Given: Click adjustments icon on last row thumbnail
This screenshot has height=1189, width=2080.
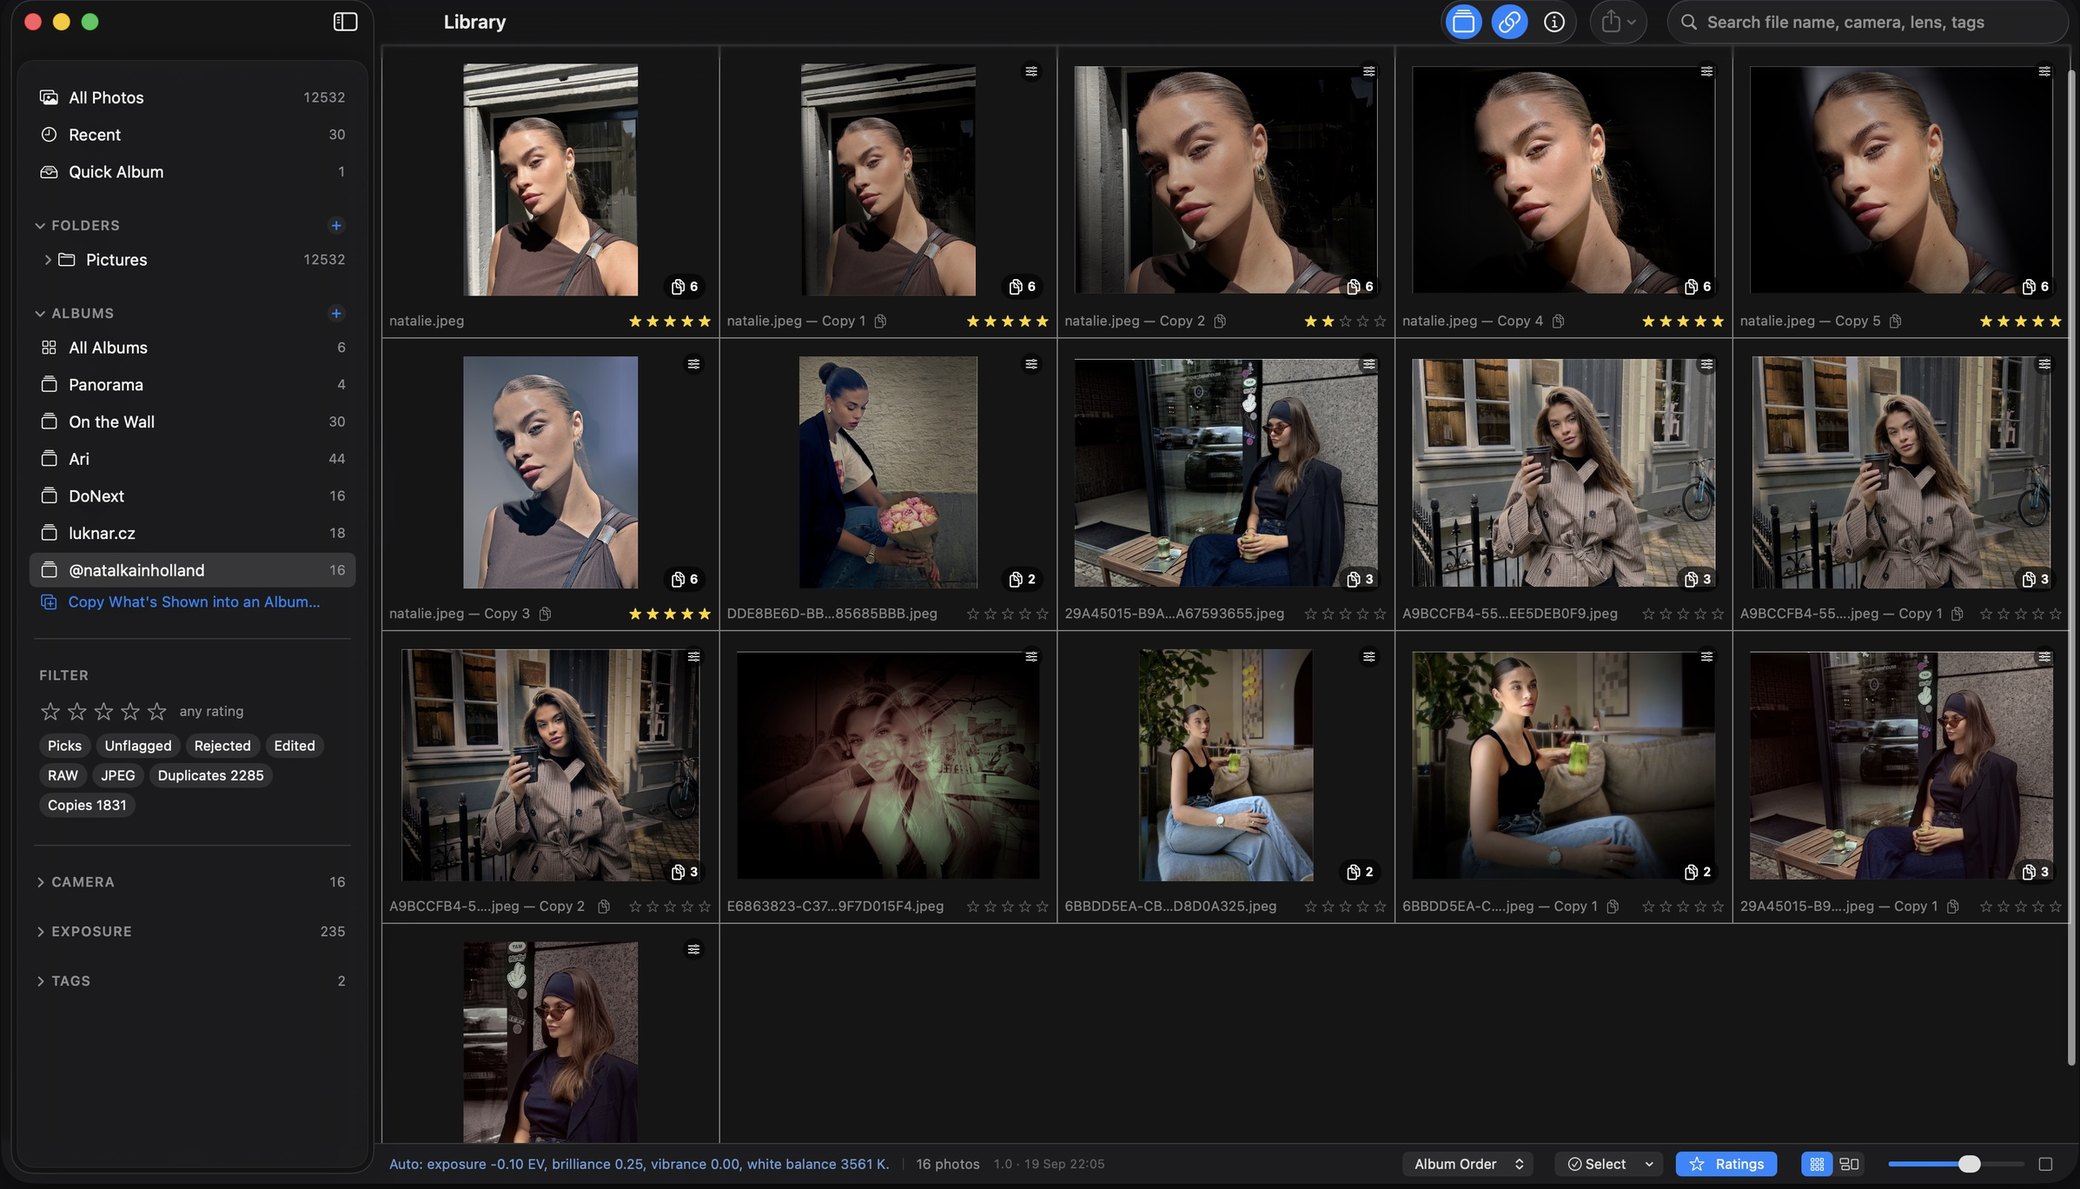Looking at the screenshot, I should [693, 949].
